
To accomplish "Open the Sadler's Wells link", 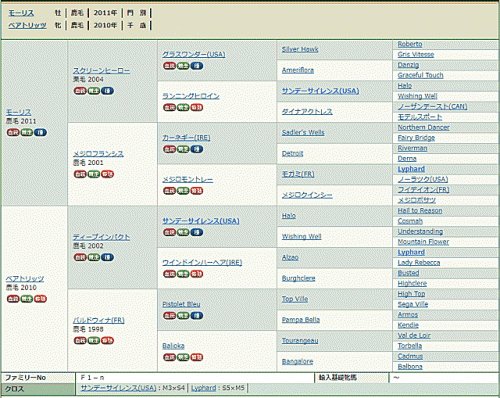I will pyautogui.click(x=303, y=133).
